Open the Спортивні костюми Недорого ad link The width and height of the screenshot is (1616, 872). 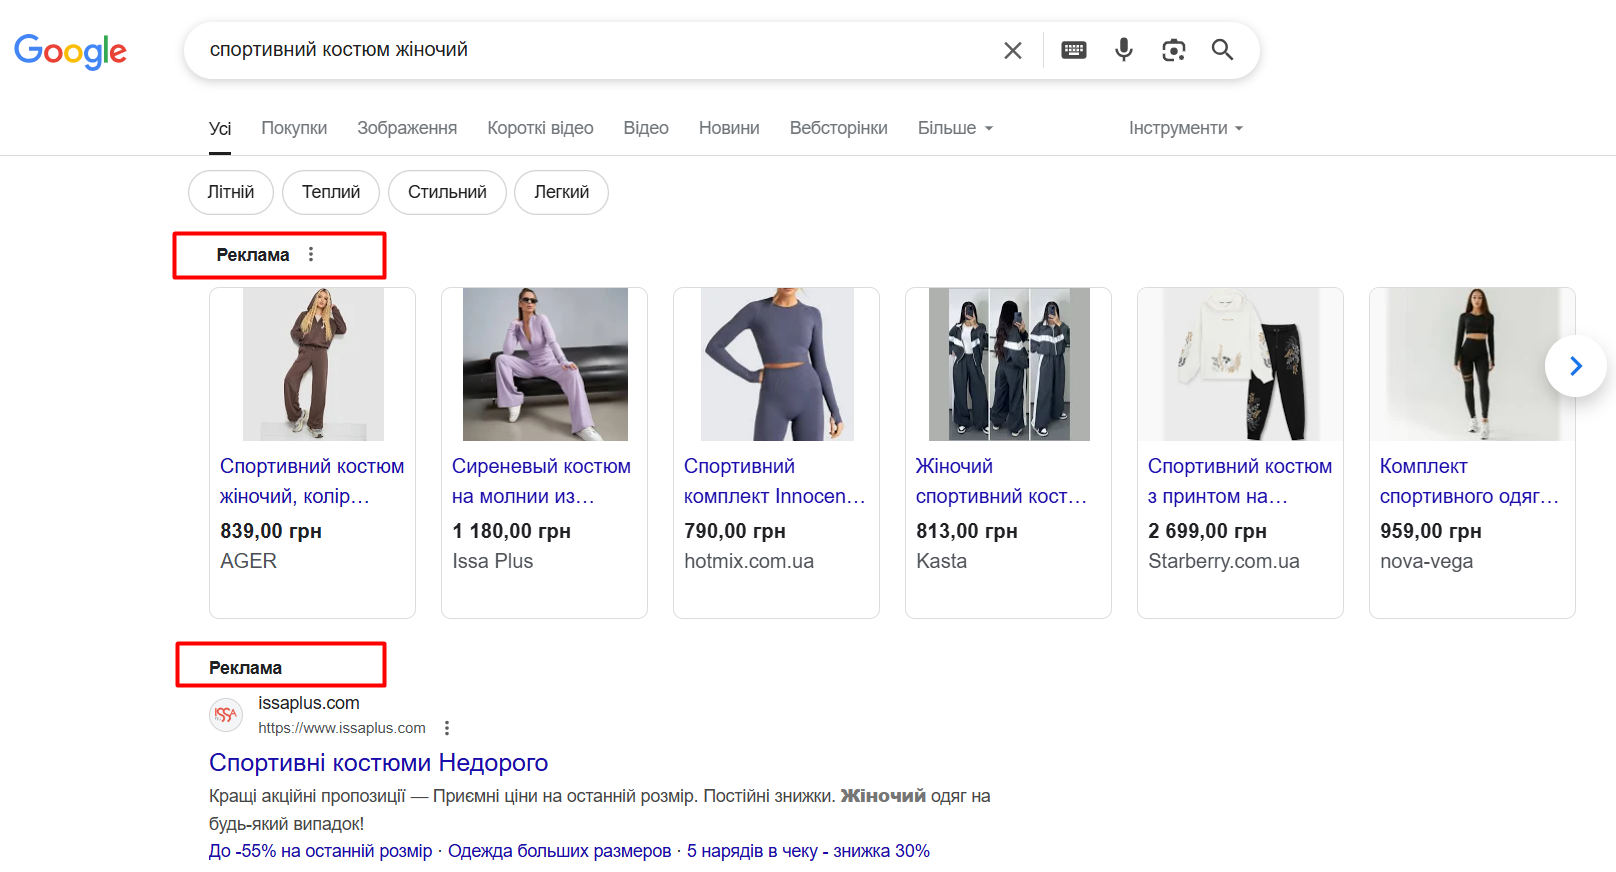tap(378, 763)
